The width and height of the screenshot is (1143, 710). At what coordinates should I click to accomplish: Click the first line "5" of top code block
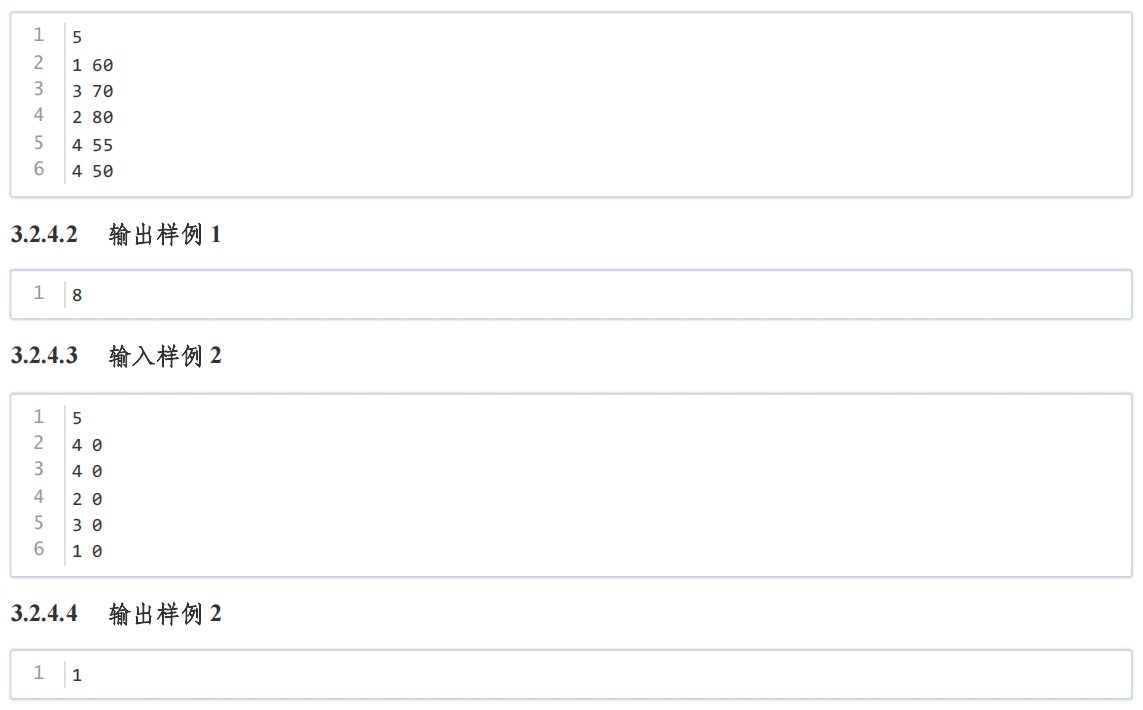(77, 37)
